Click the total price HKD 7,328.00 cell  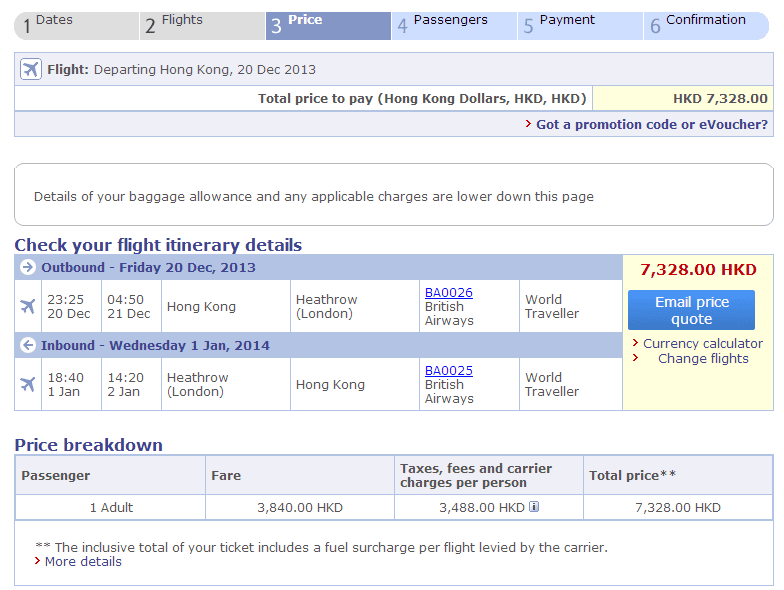pos(683,98)
